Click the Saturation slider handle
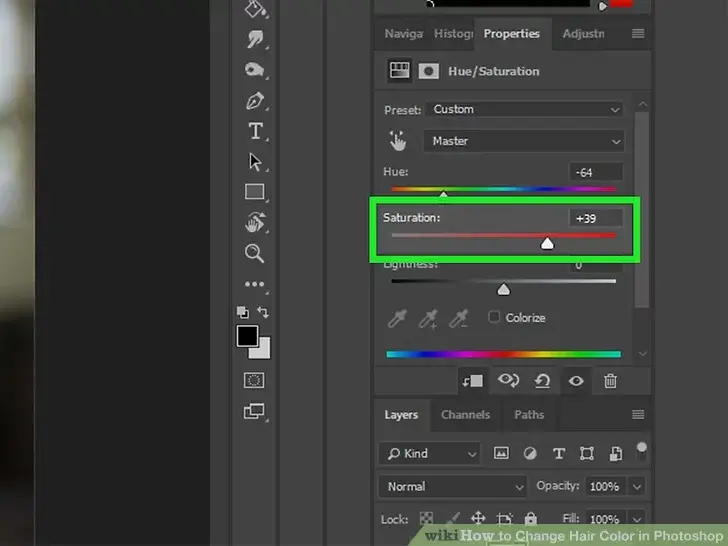 tap(547, 243)
